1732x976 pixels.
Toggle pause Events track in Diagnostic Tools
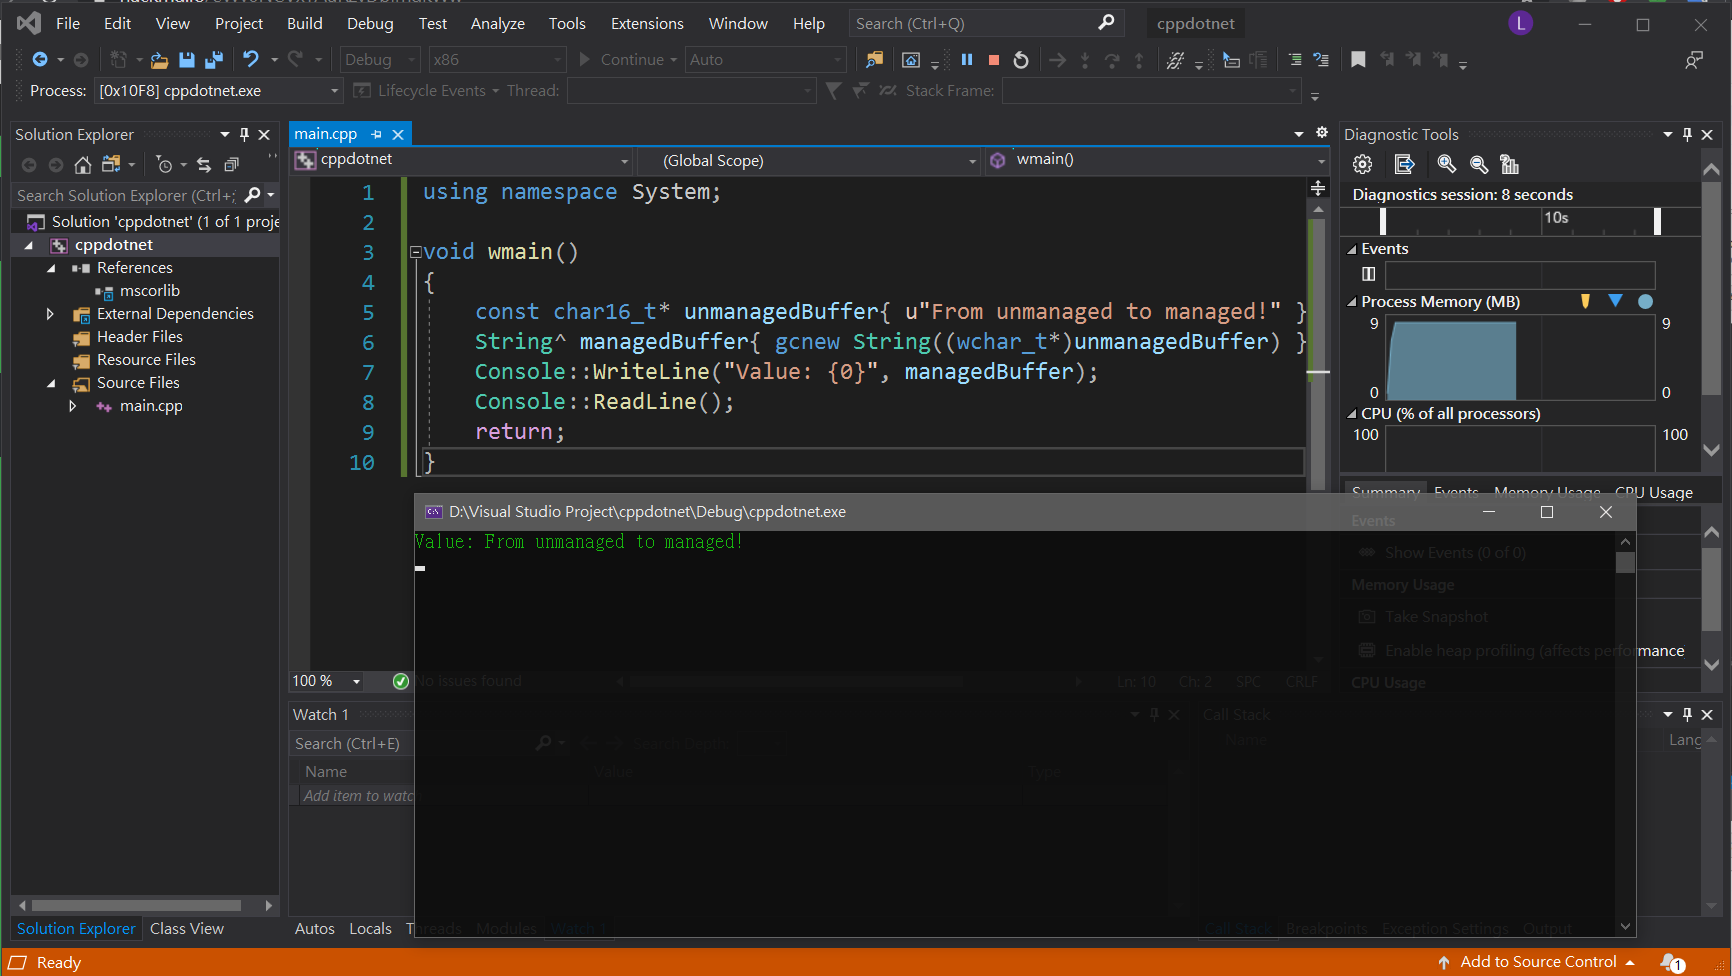(x=1369, y=274)
